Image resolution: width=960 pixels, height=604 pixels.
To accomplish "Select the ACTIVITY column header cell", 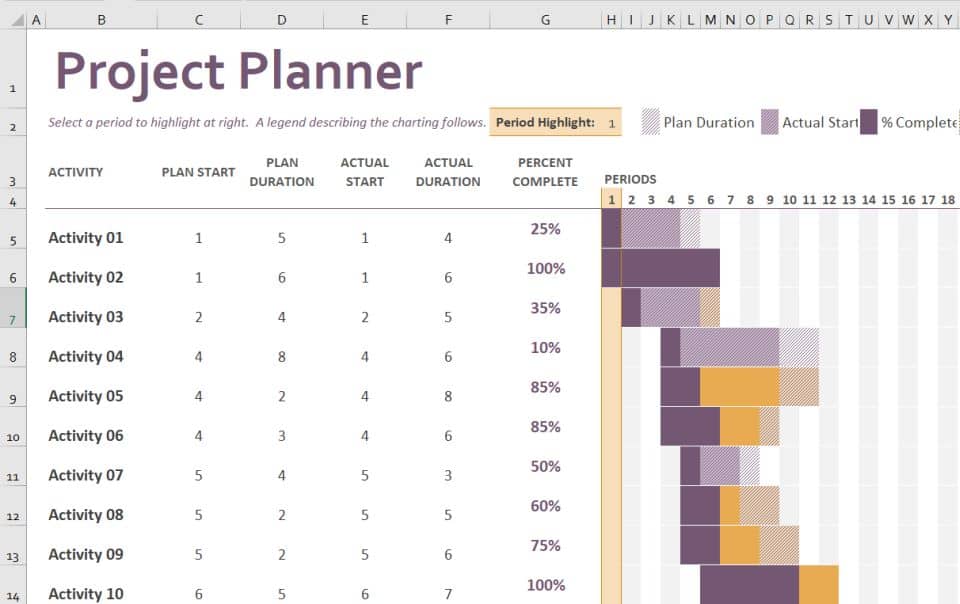I will click(76, 172).
